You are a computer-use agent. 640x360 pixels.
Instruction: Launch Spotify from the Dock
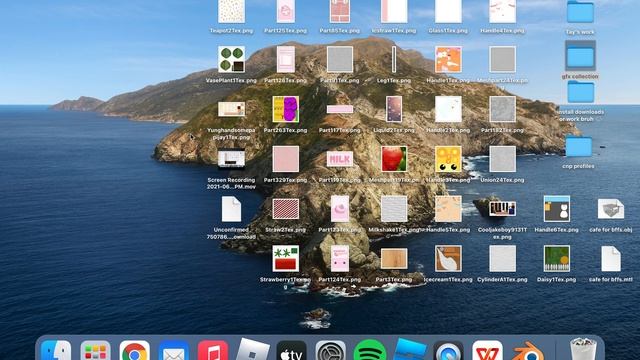click(370, 350)
